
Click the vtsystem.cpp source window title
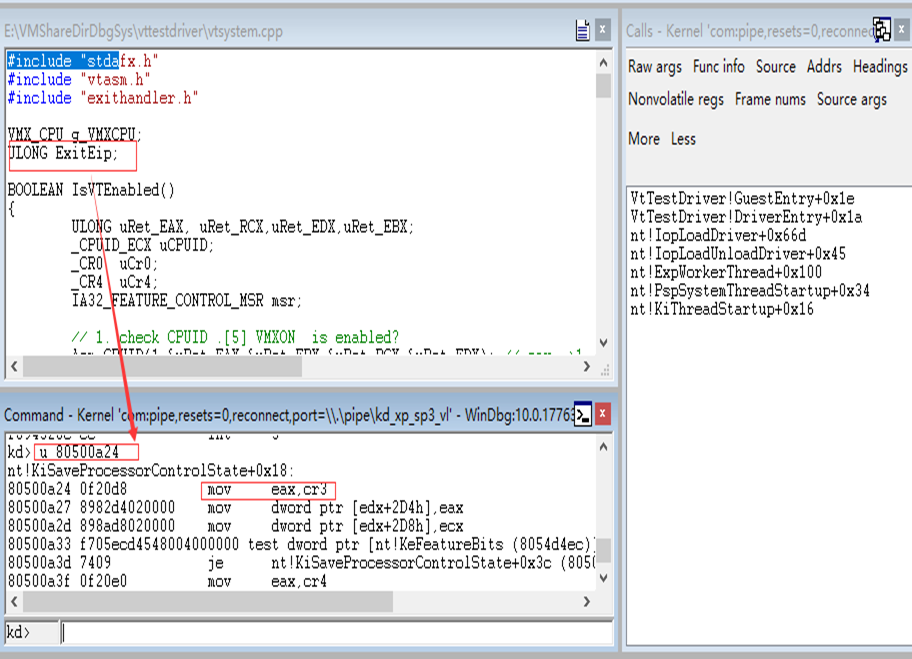coord(143,31)
